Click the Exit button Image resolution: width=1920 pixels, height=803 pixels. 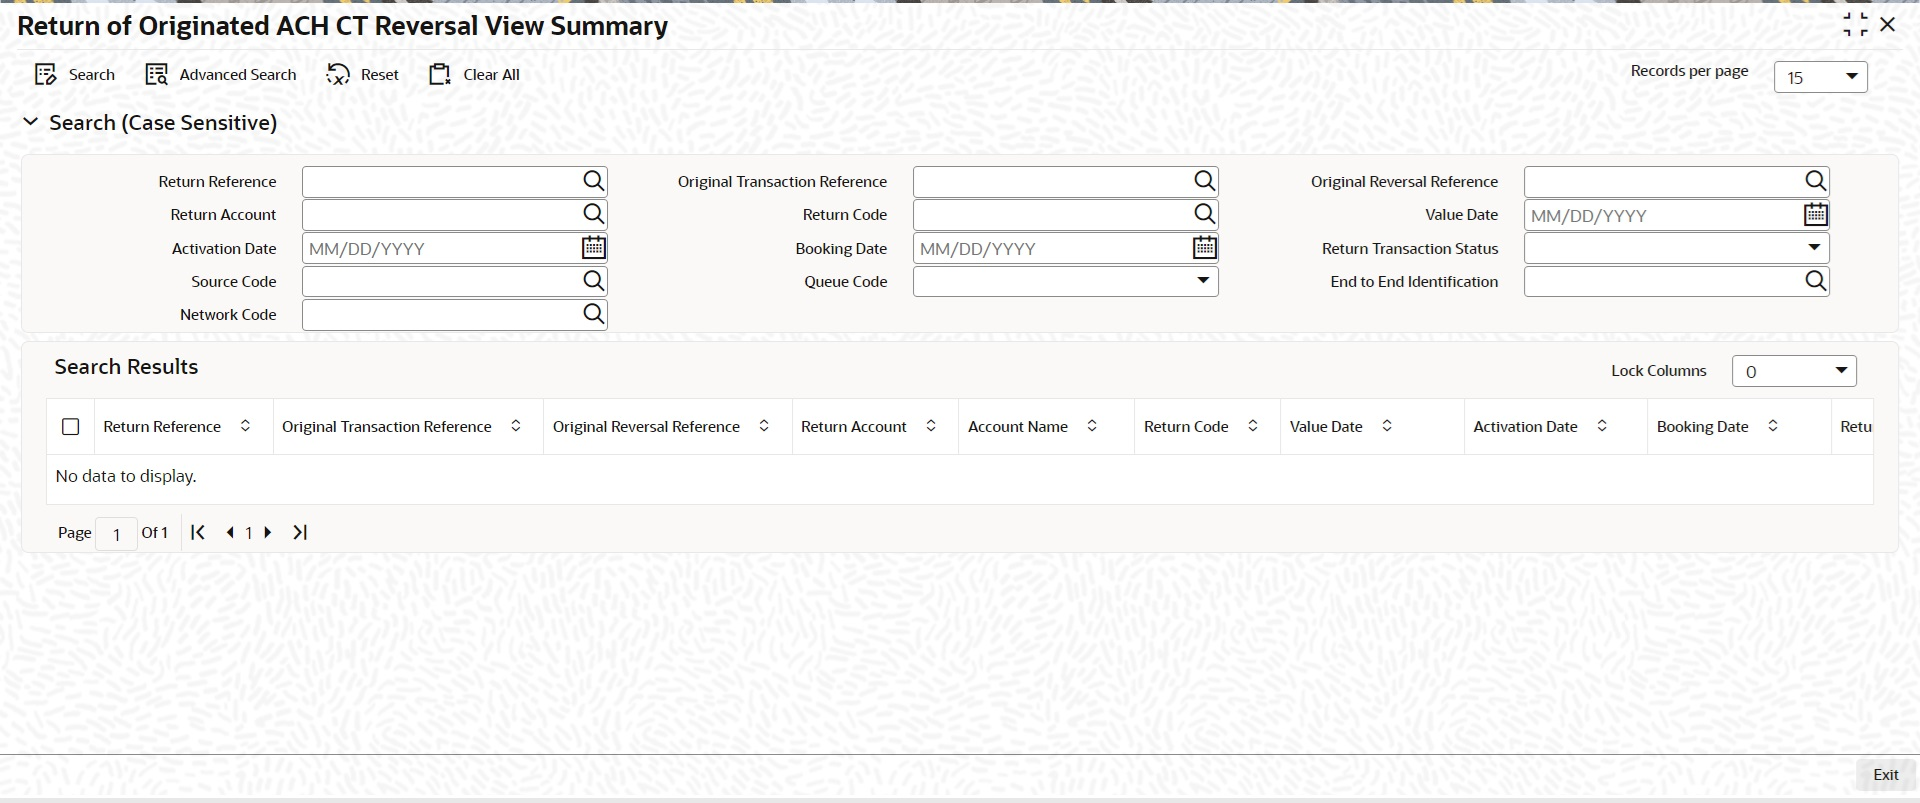[x=1885, y=775]
